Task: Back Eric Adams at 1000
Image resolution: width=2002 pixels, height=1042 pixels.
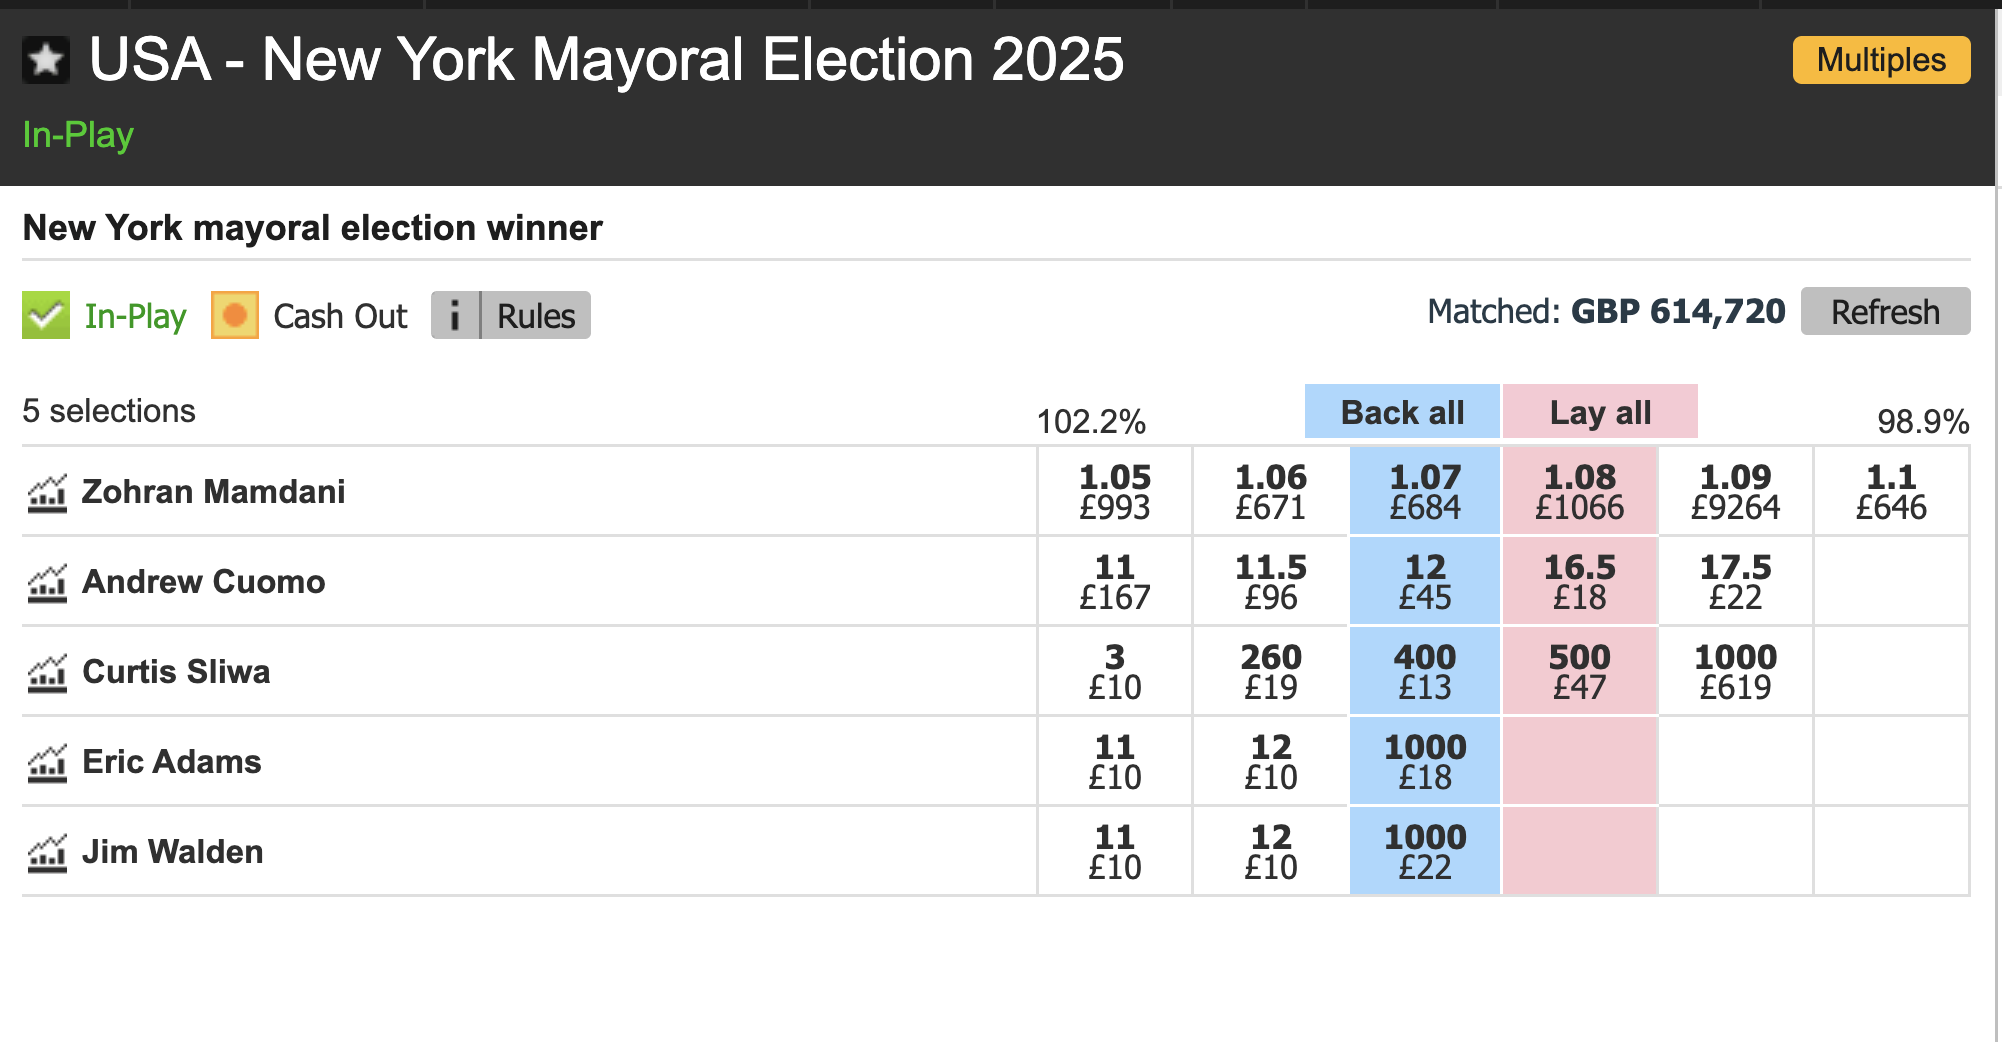Action: [x=1424, y=761]
